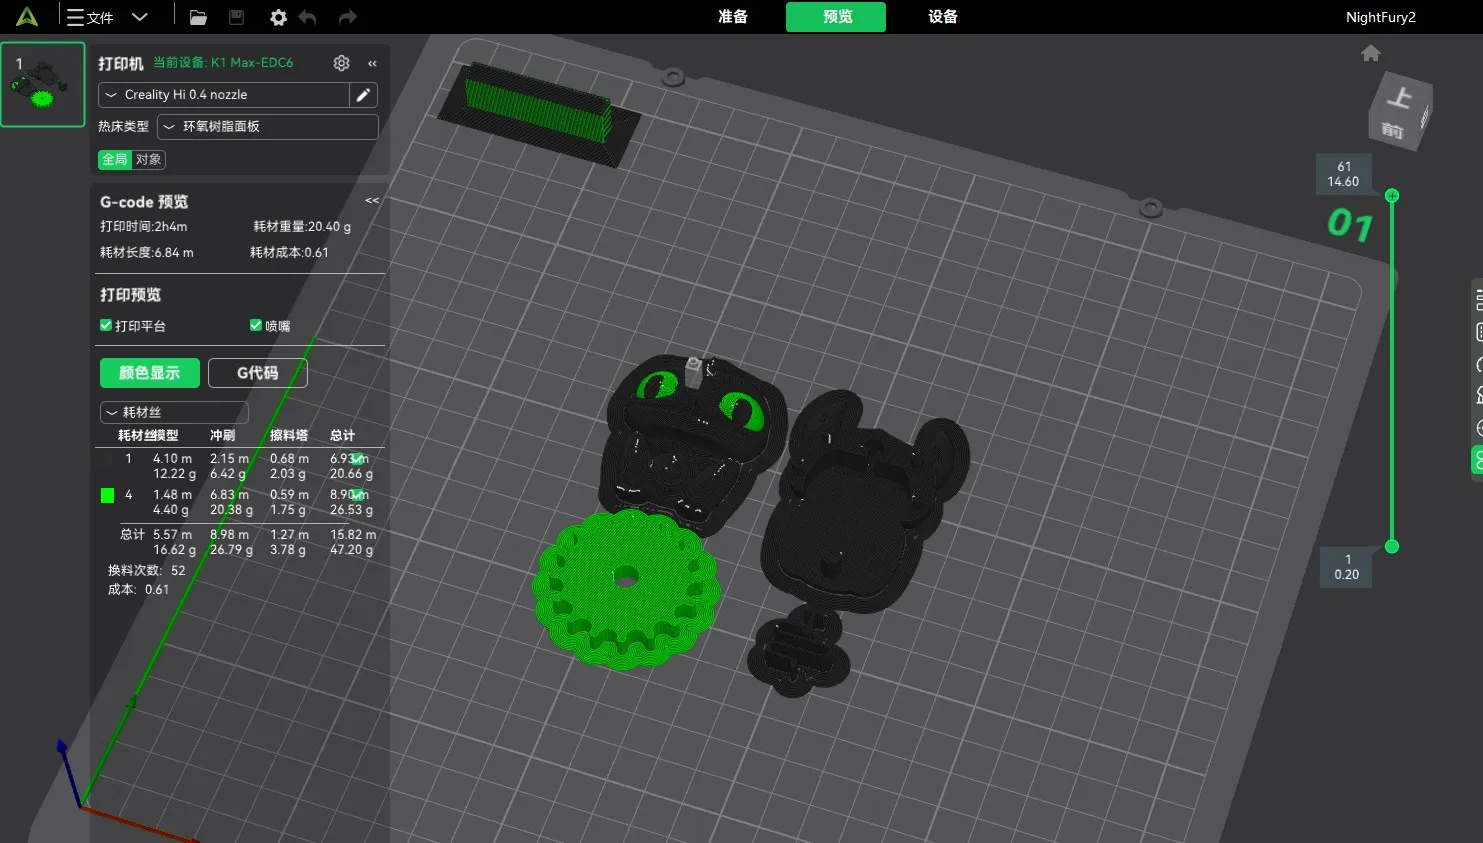Collapse the 打印机 panel with « arrow
Image resolution: width=1483 pixels, height=843 pixels.
(x=372, y=63)
